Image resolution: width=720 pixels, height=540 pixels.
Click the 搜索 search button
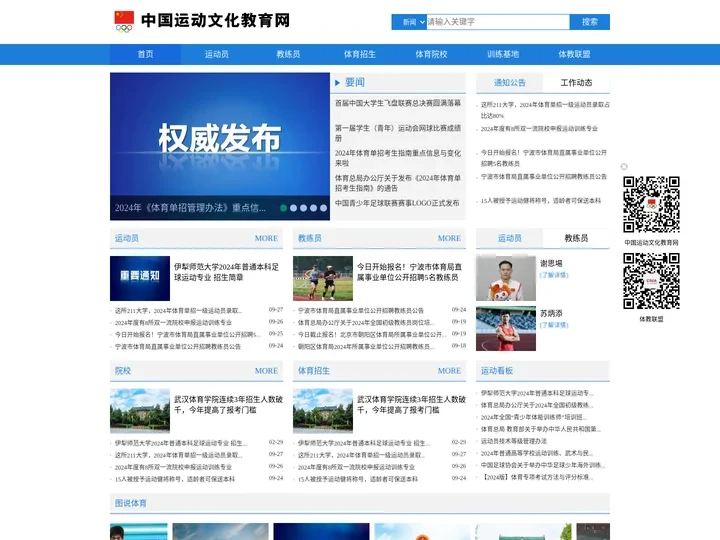point(590,22)
